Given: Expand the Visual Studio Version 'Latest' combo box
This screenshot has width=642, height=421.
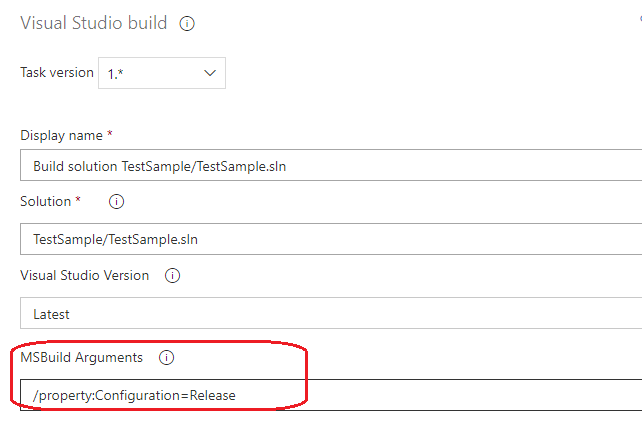Looking at the screenshot, I should coord(330,314).
